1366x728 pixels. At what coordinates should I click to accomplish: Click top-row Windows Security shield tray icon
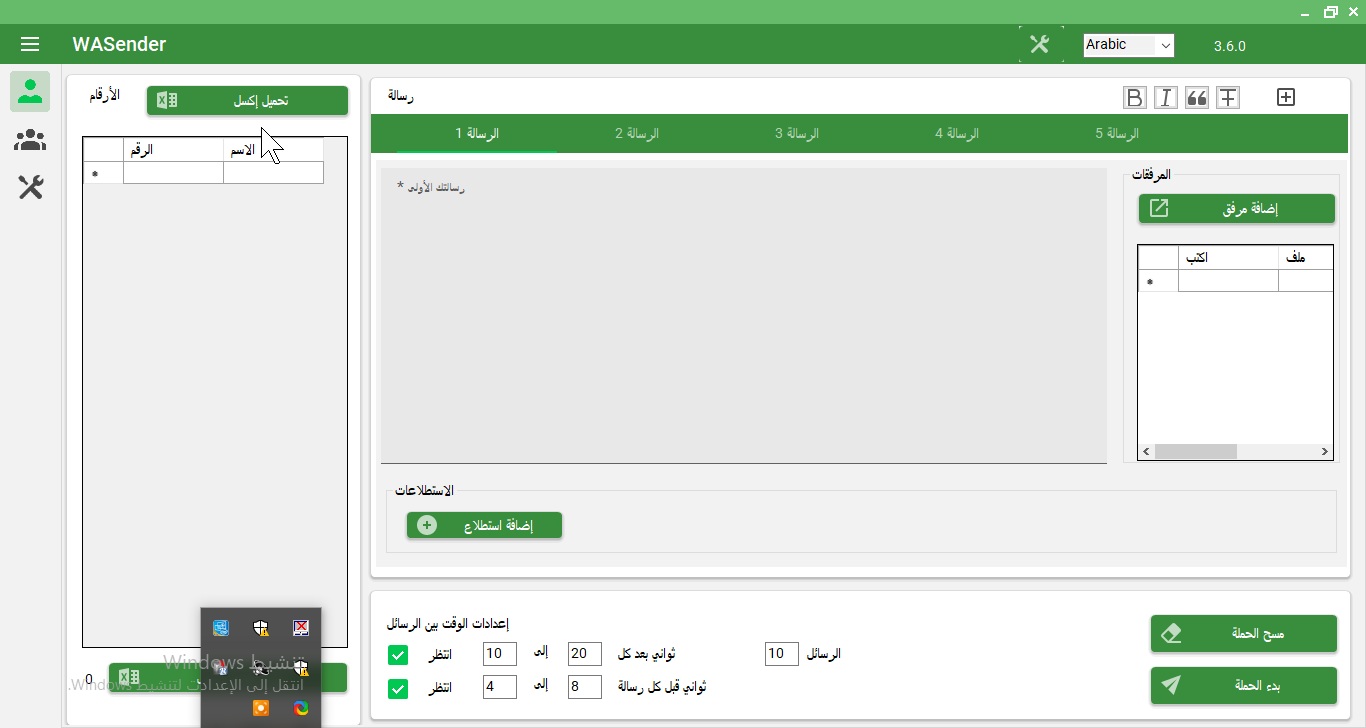pos(261,628)
